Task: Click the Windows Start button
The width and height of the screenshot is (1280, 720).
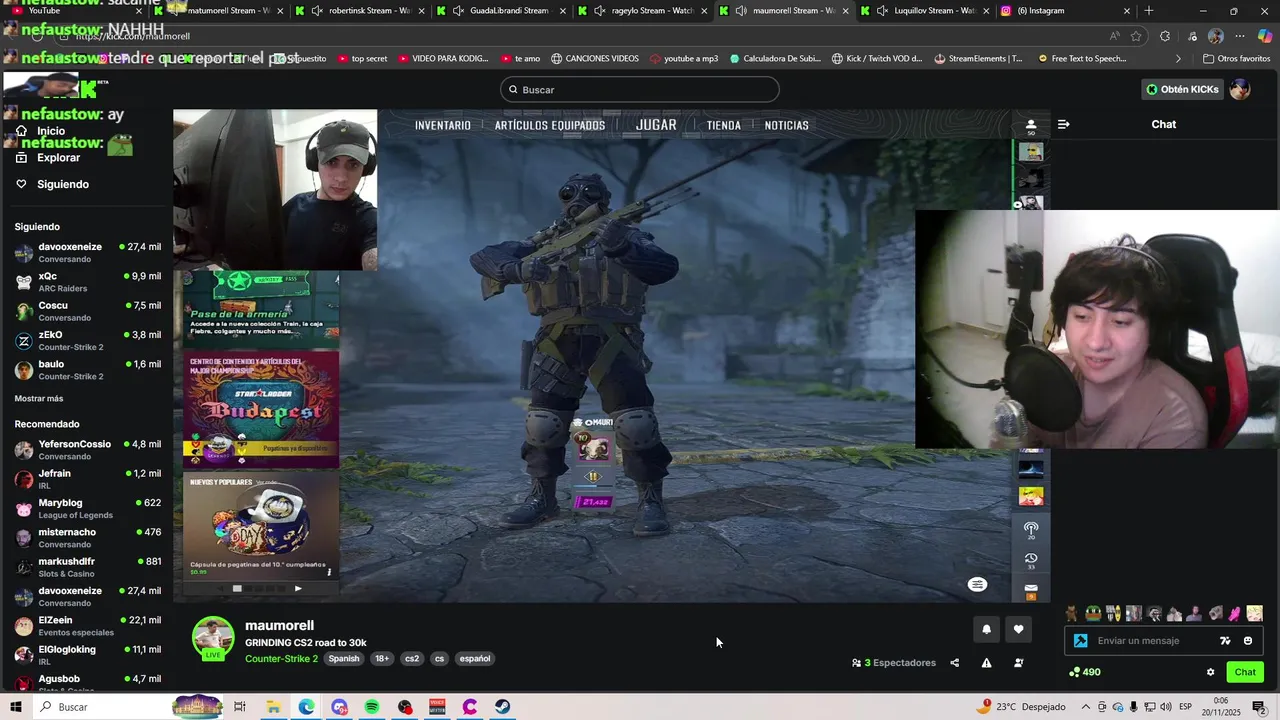Action: [16, 707]
